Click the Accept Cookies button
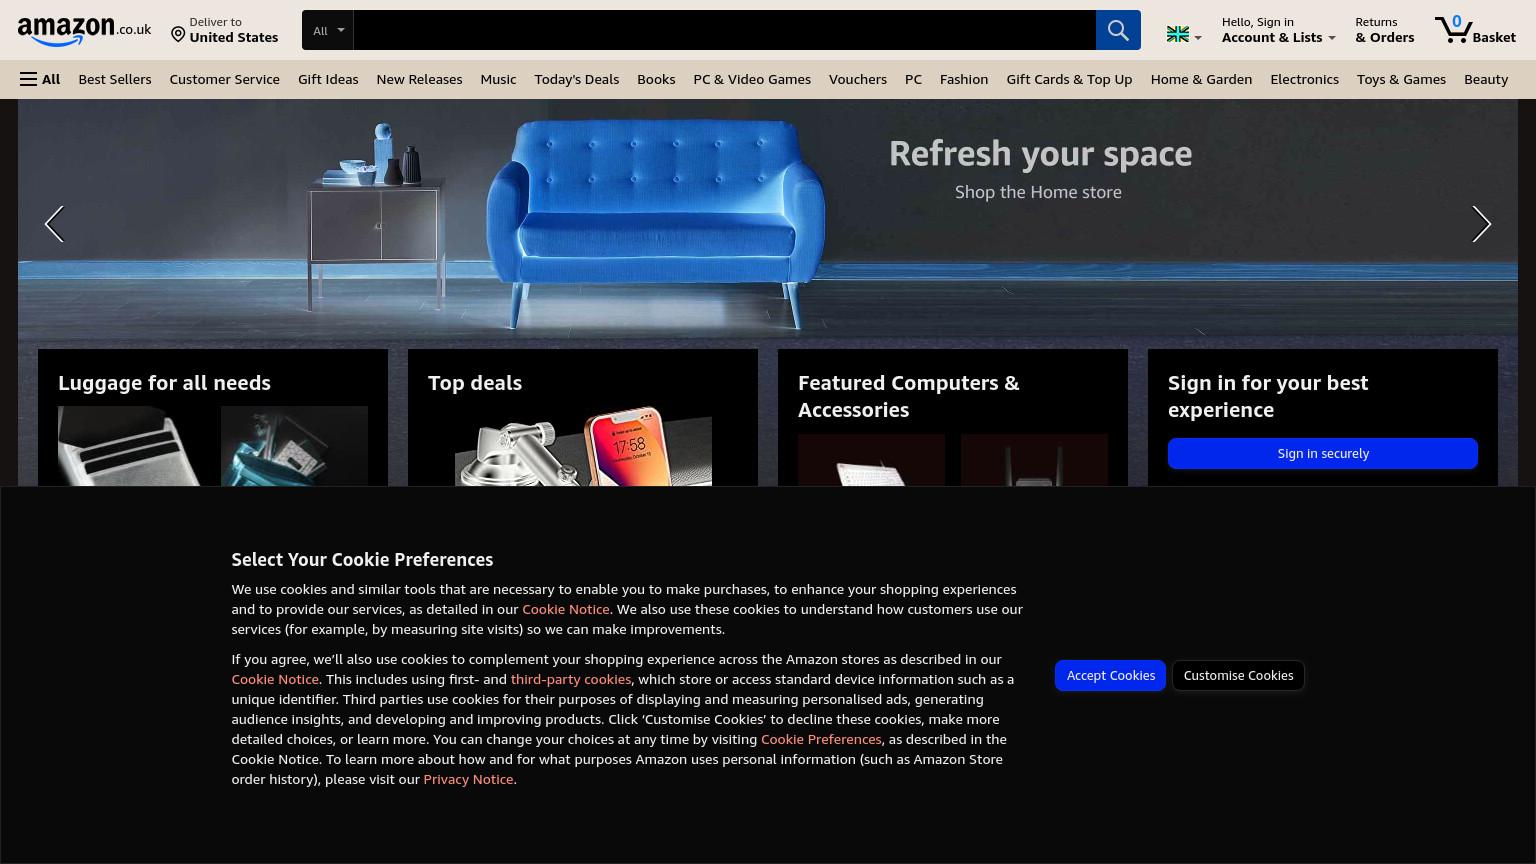Image resolution: width=1536 pixels, height=864 pixels. [1110, 675]
